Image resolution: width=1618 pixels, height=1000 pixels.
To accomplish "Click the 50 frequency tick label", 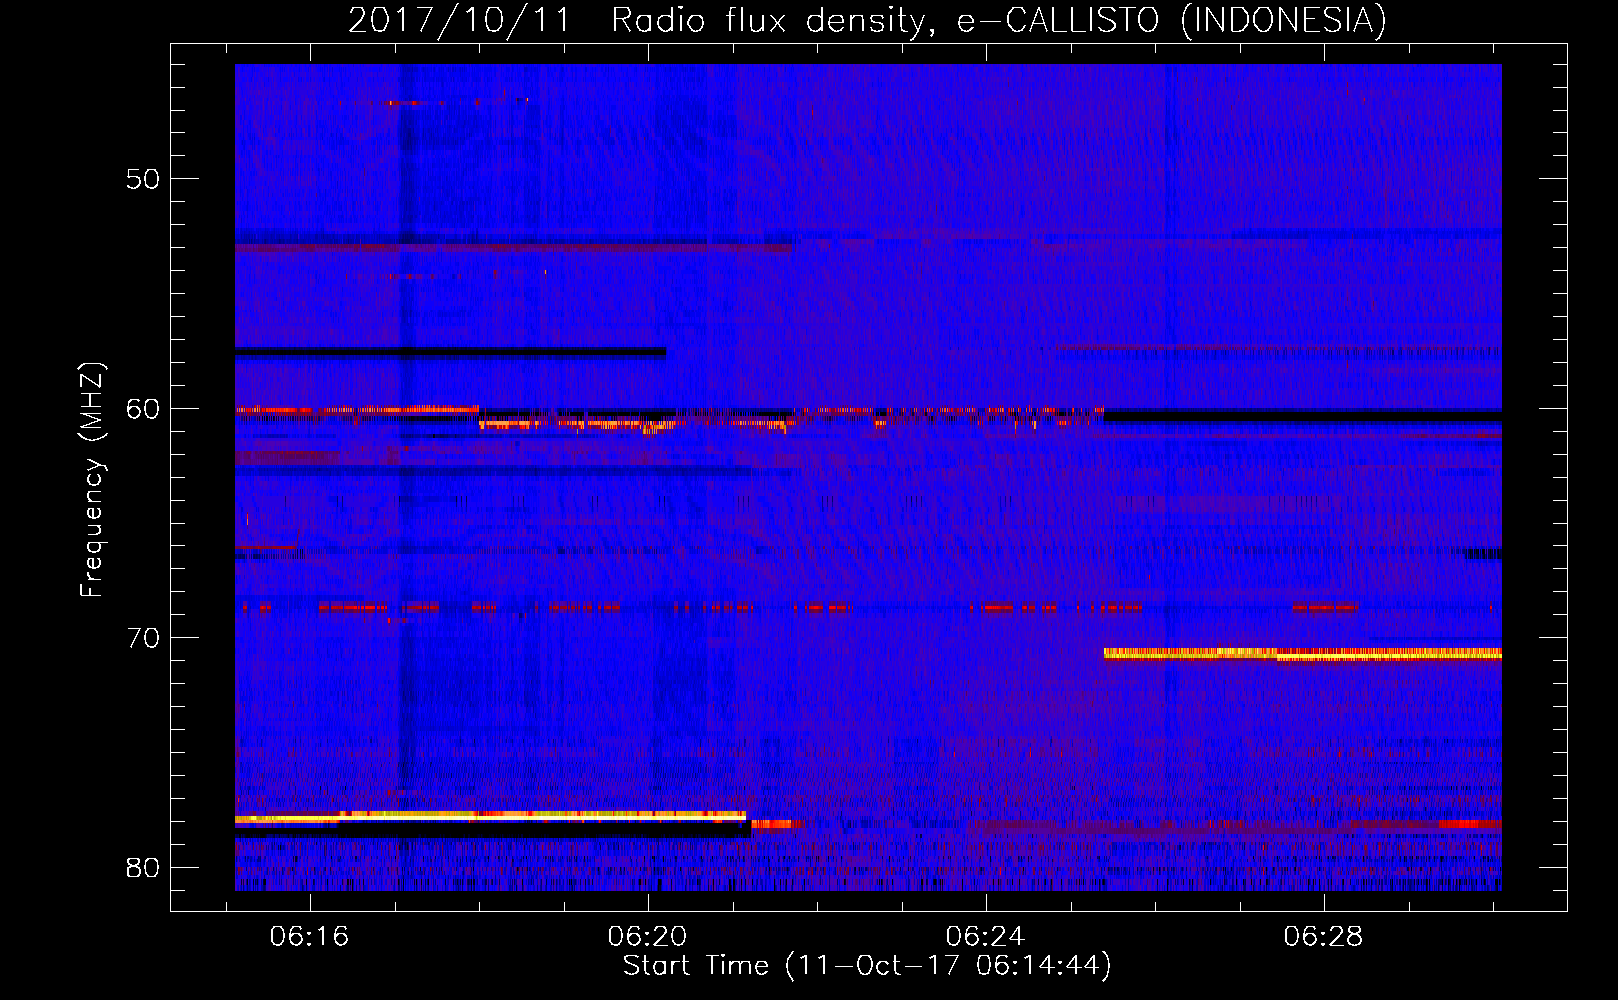I will point(144,179).
